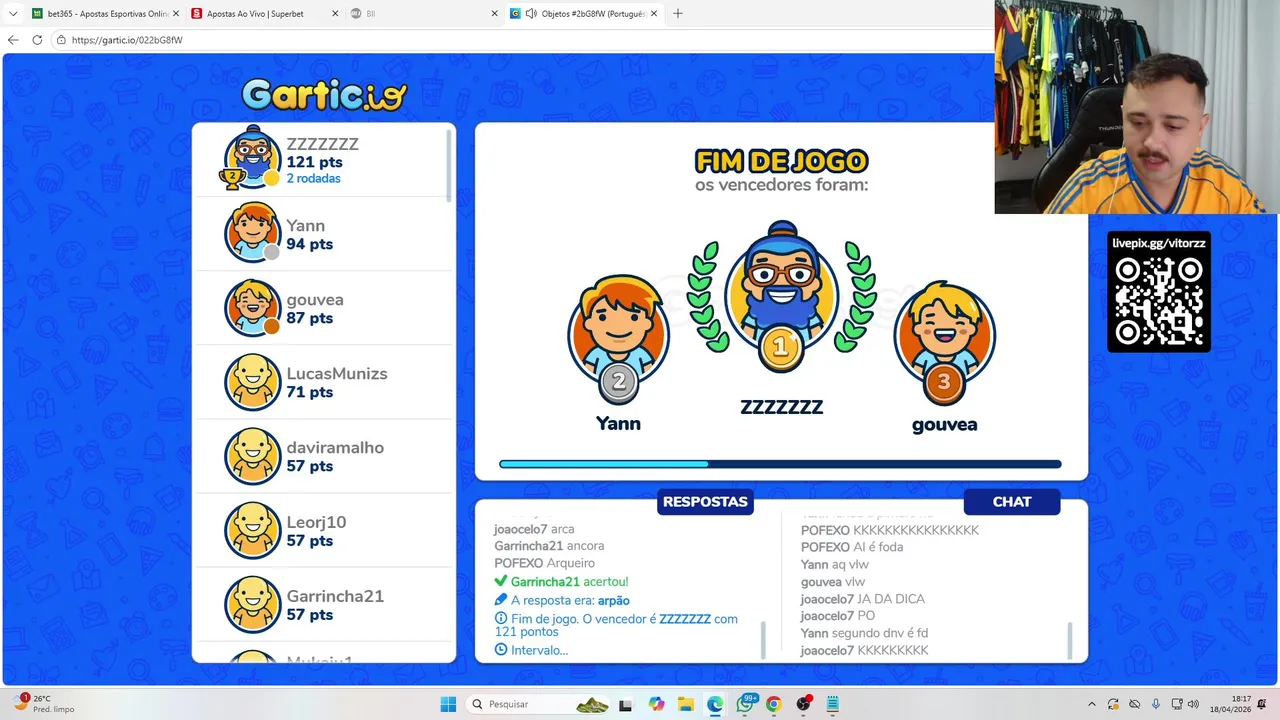Open Notepad from the taskbar
This screenshot has height=720, width=1280.
coord(832,704)
